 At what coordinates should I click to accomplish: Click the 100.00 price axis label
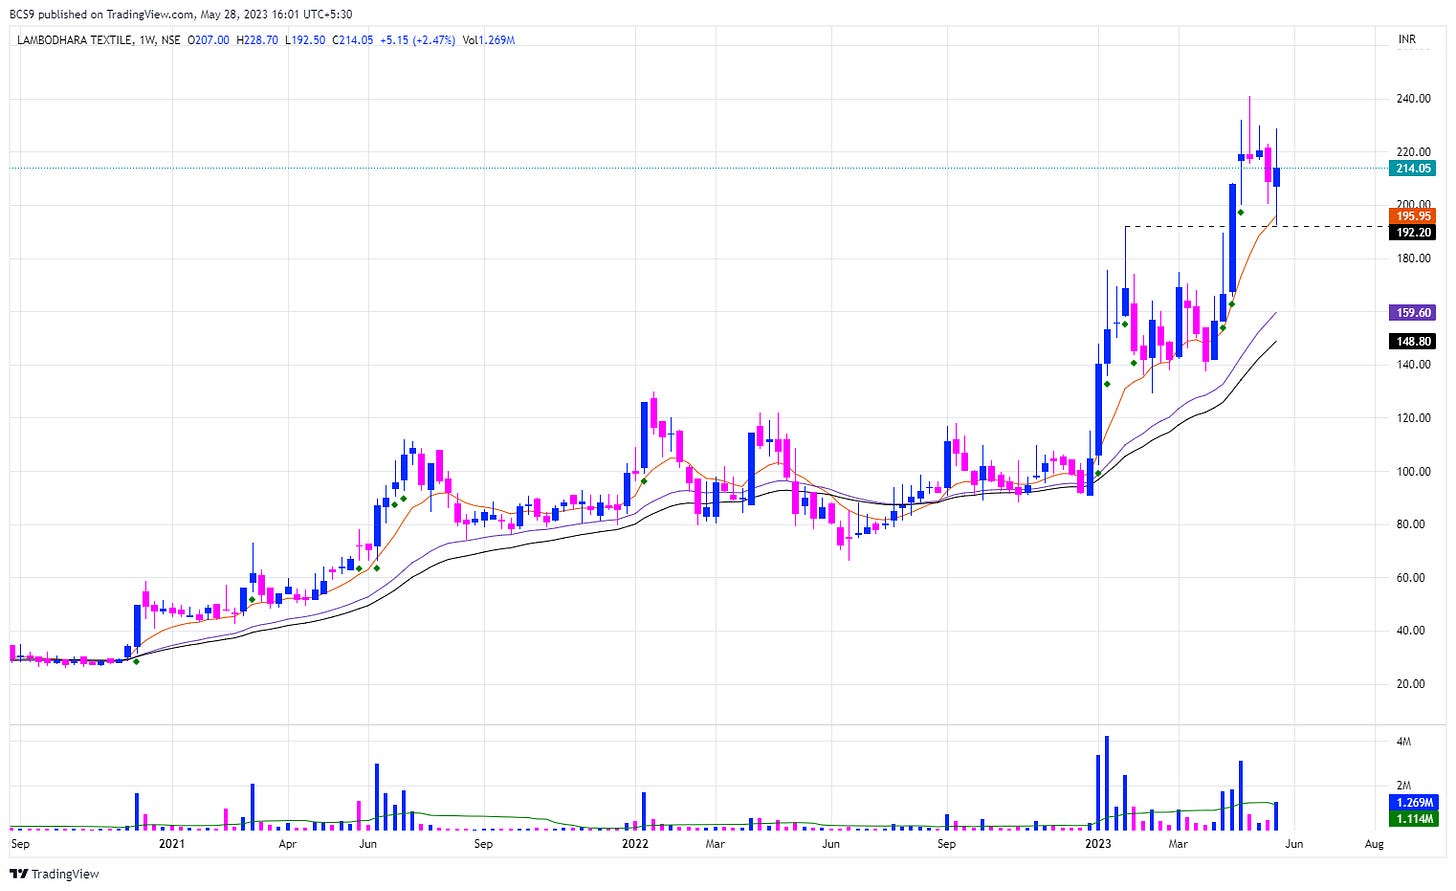(x=1413, y=471)
